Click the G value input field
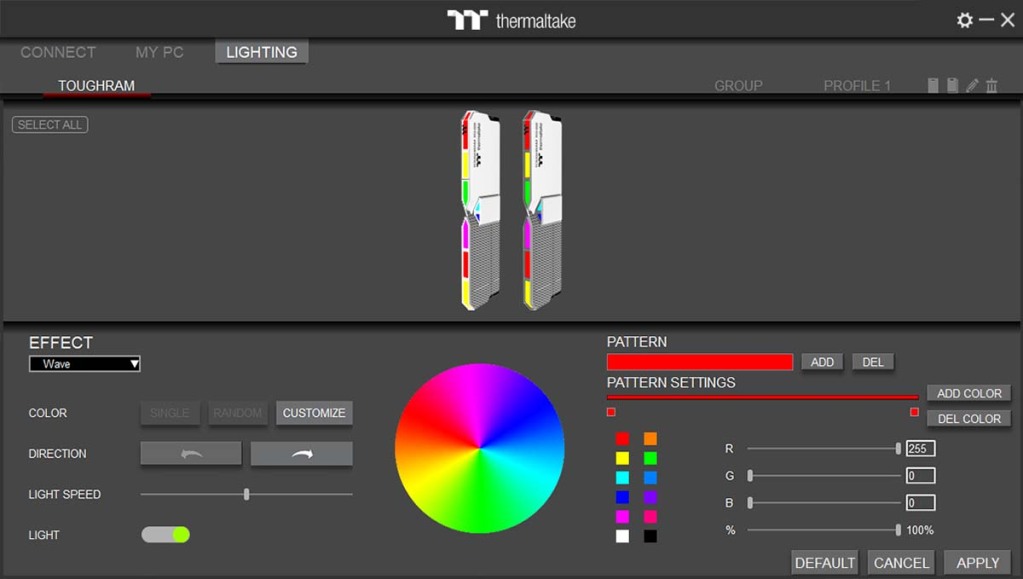This screenshot has width=1023, height=579. (921, 476)
